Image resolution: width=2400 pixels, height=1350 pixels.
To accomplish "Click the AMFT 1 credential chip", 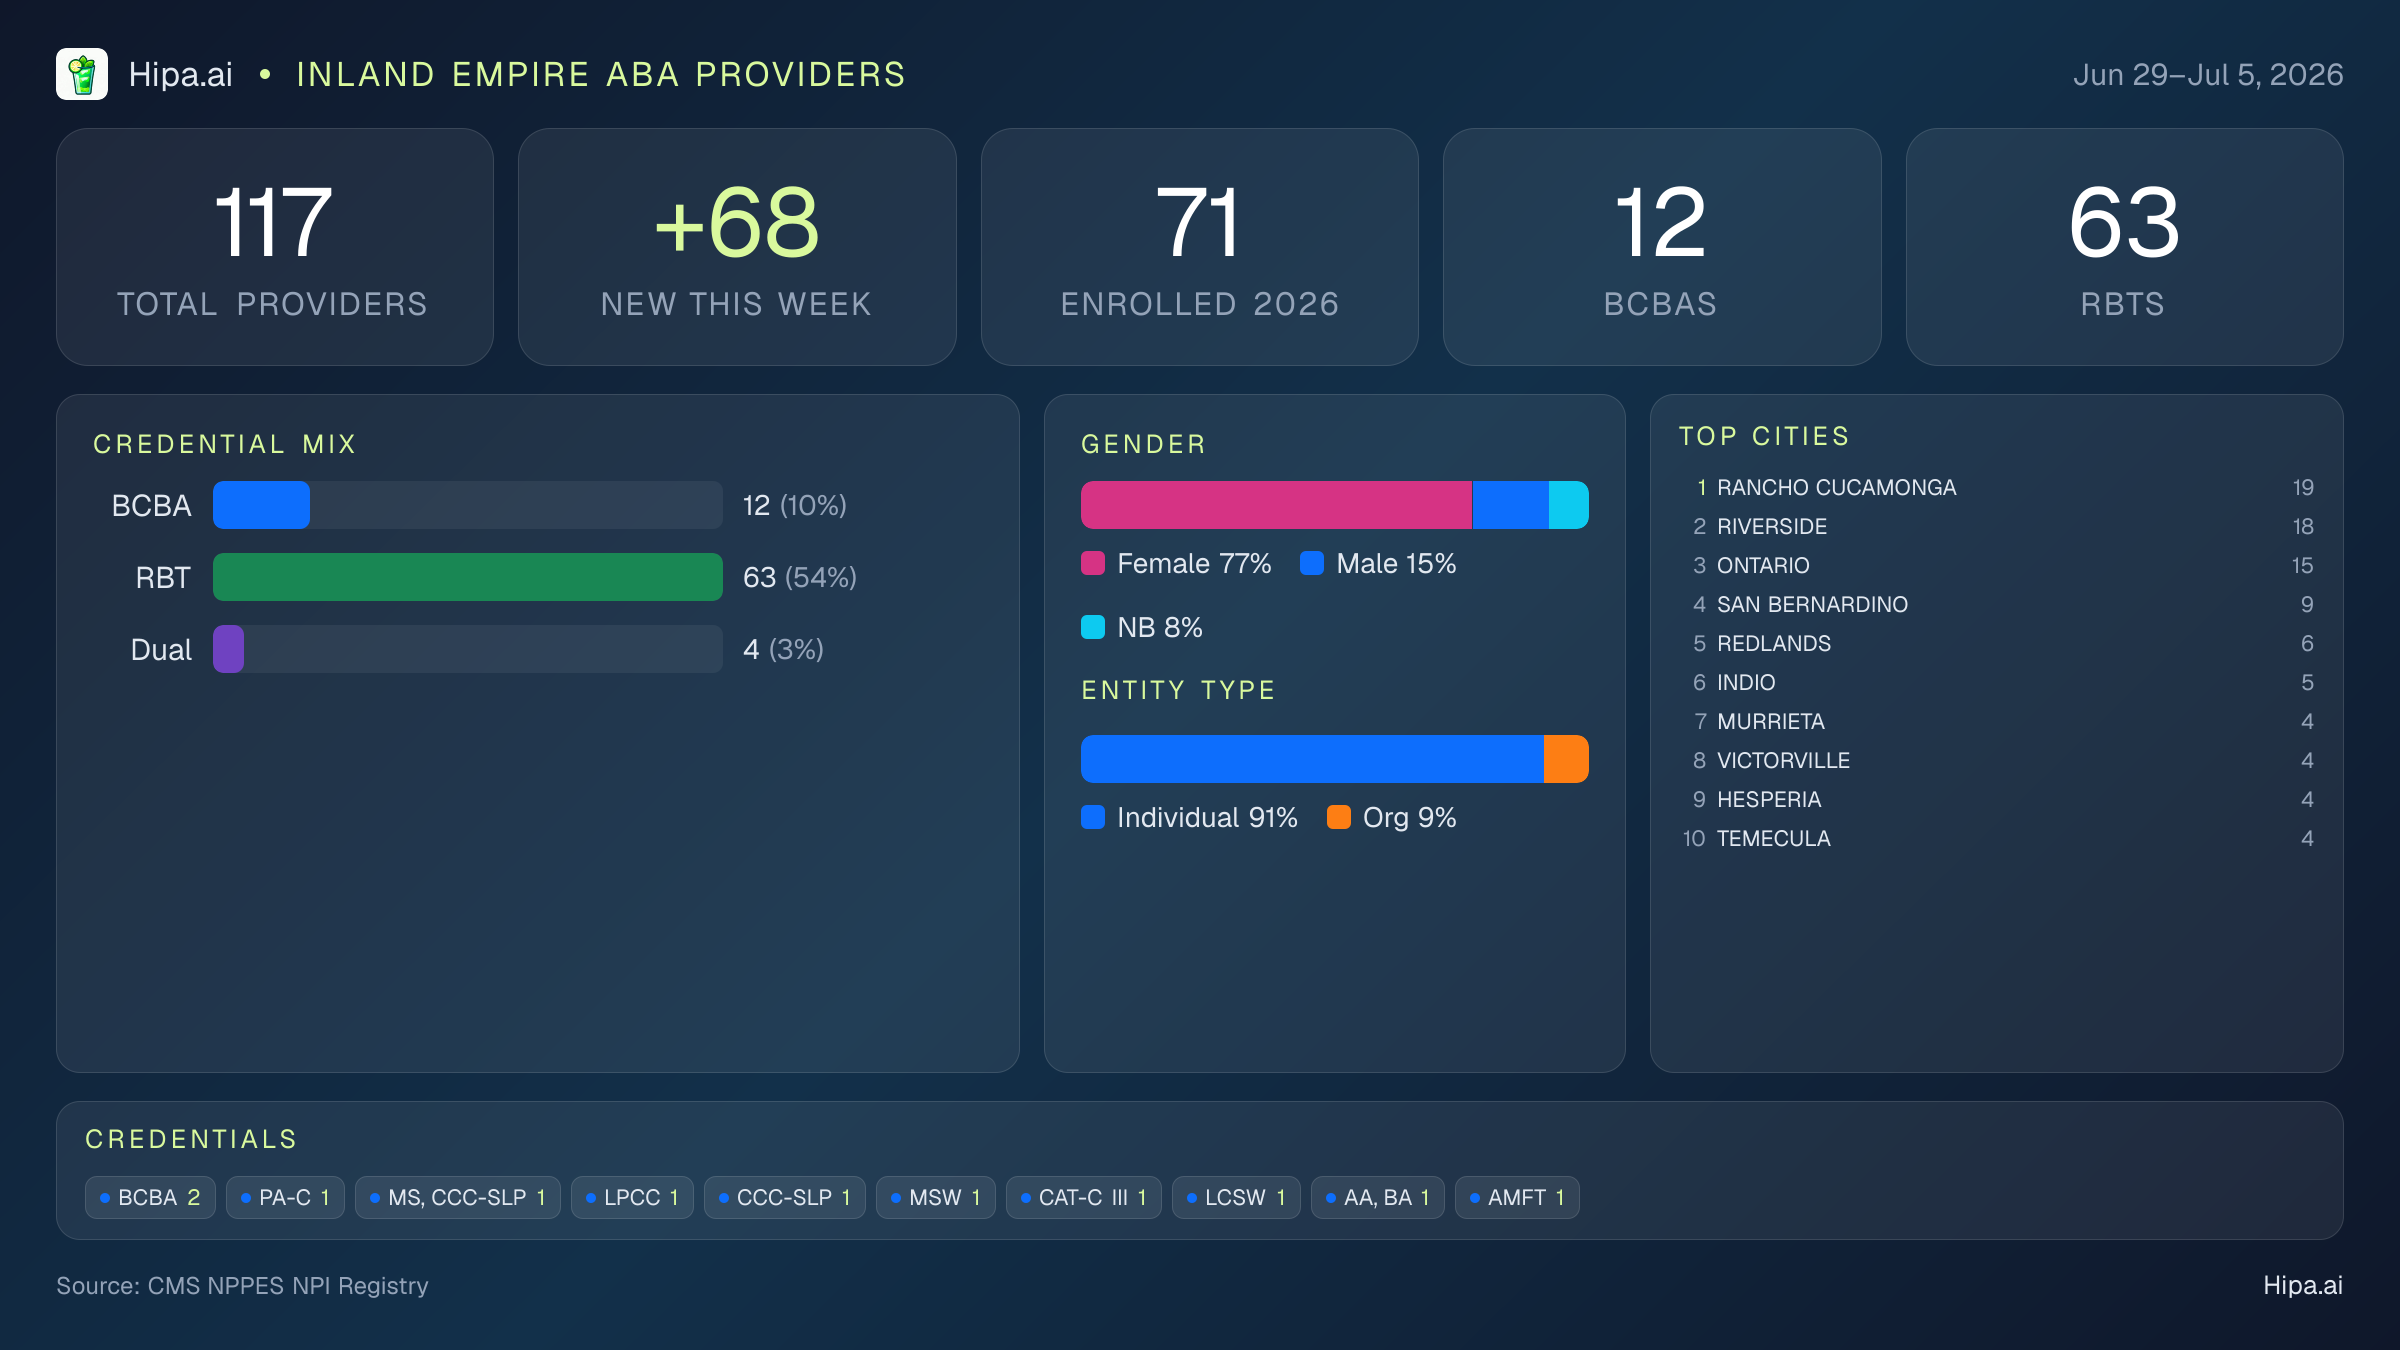I will pyautogui.click(x=1517, y=1197).
